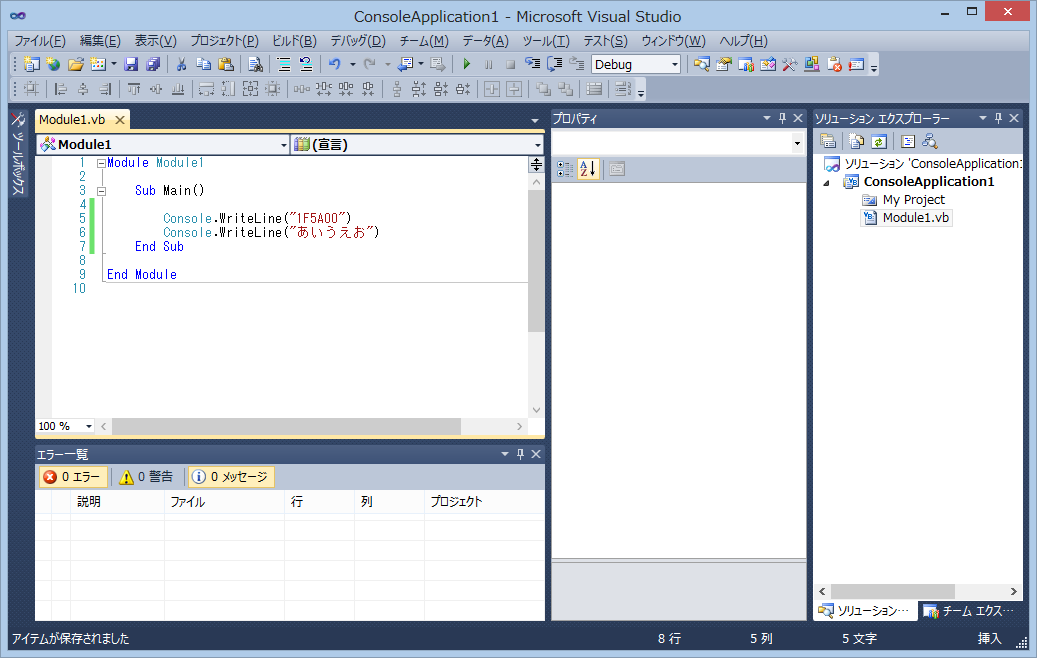Switch to the チーム エクスプローラー tab
The width and height of the screenshot is (1037, 658).
coord(968,610)
